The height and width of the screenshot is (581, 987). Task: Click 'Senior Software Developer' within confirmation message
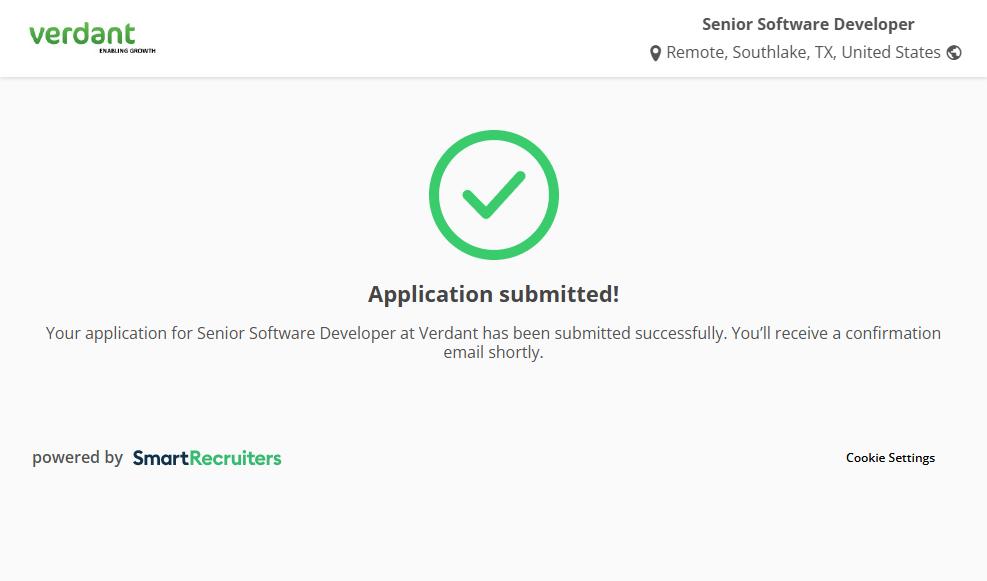coord(296,333)
